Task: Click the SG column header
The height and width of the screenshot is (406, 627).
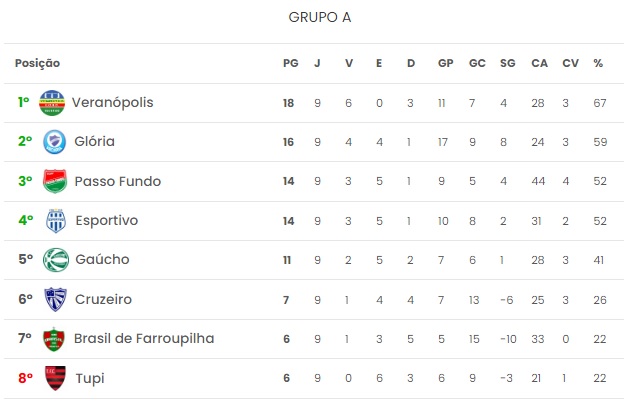Action: (507, 63)
